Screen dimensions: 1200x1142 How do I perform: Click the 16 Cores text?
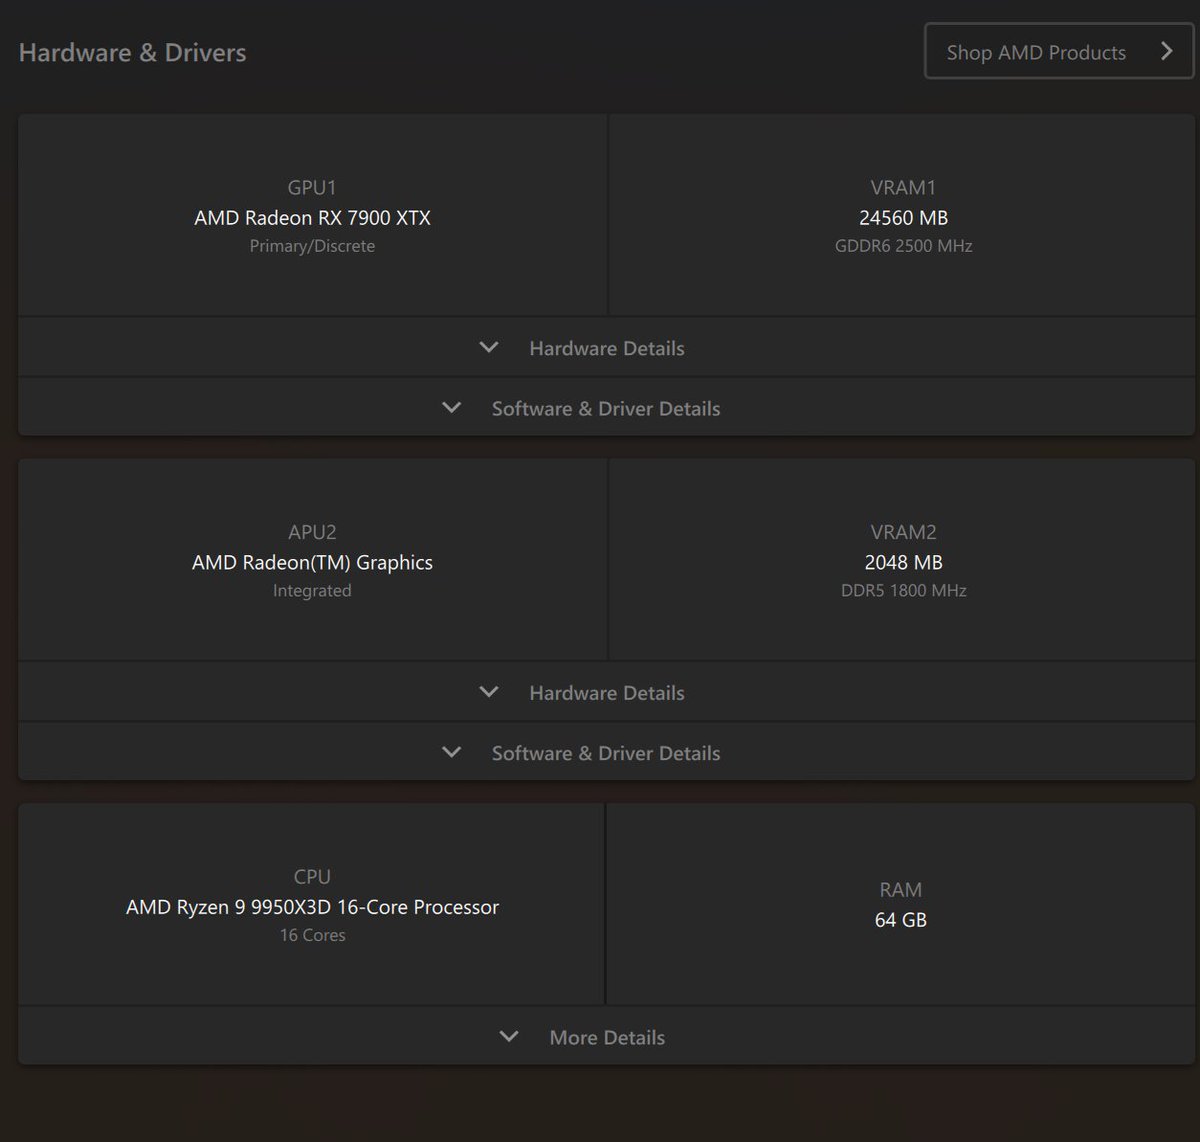pos(312,935)
